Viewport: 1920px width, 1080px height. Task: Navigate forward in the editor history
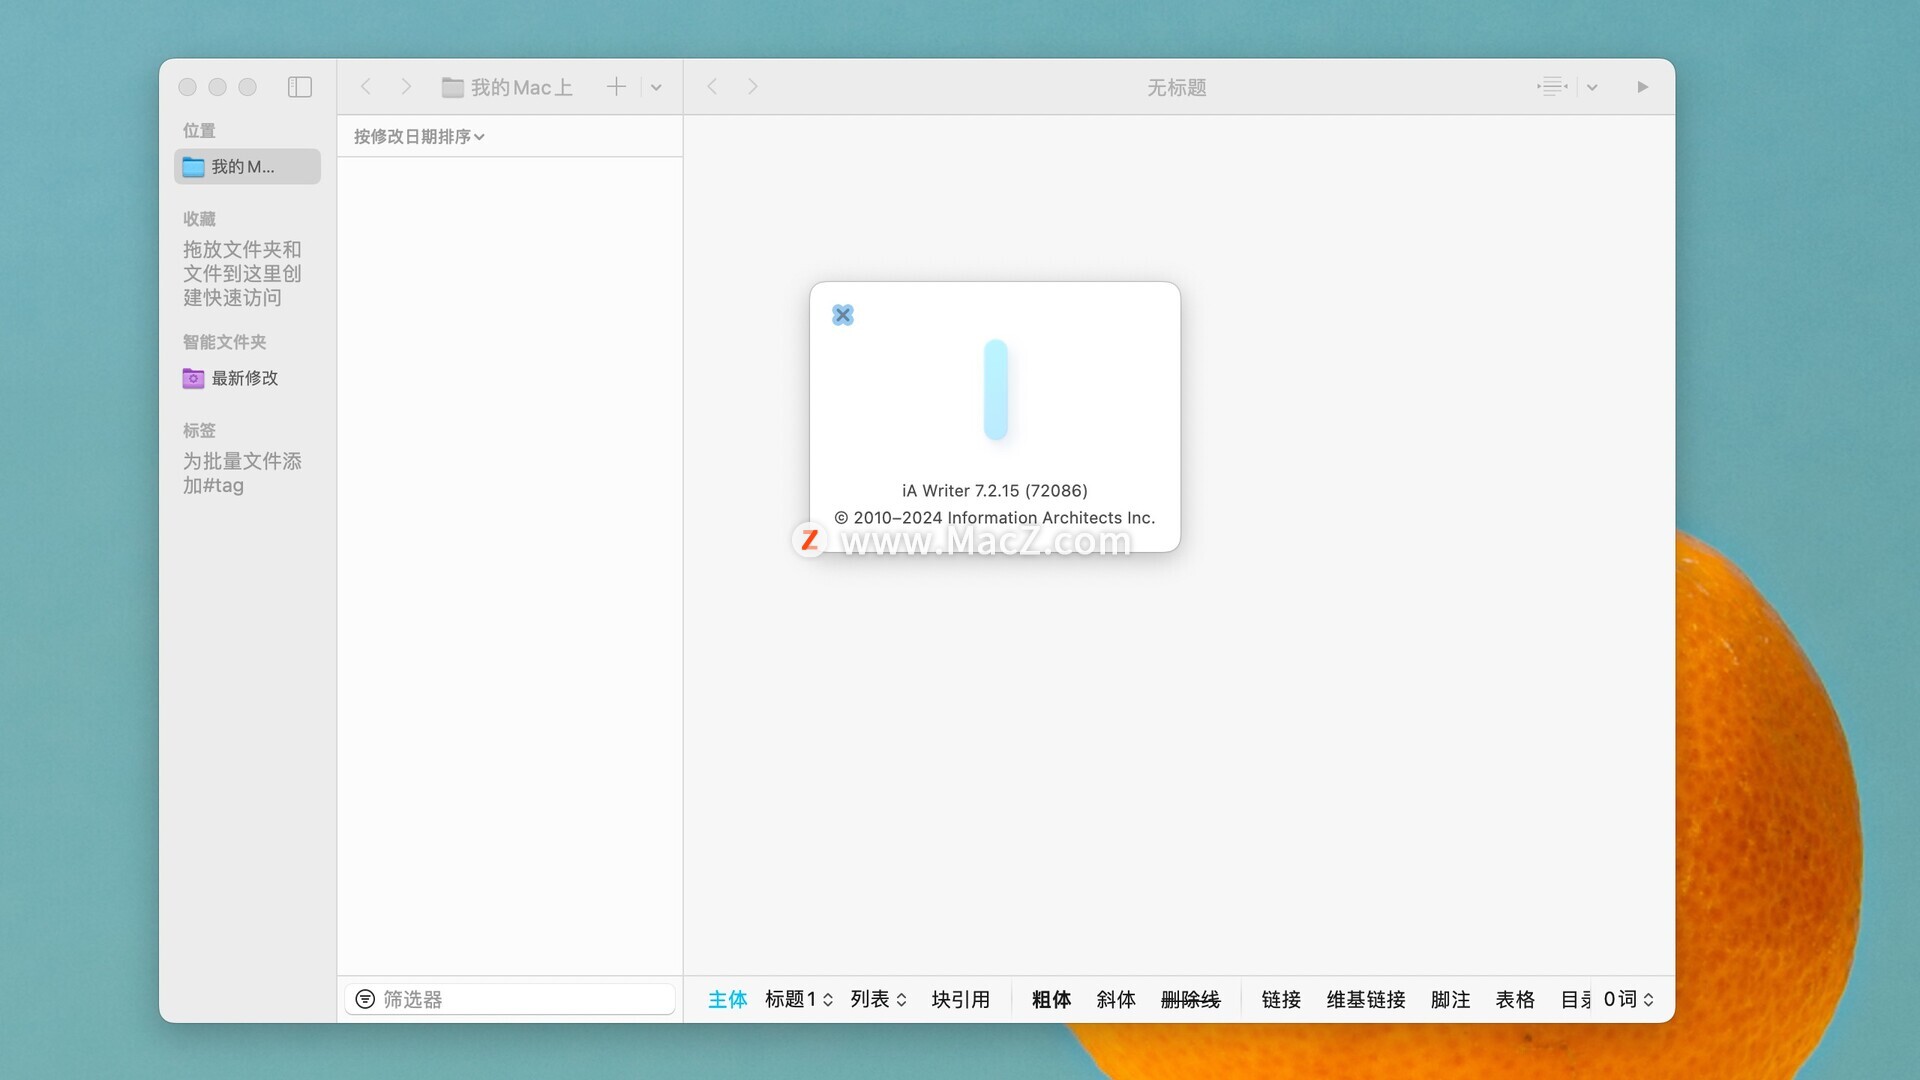coord(753,87)
